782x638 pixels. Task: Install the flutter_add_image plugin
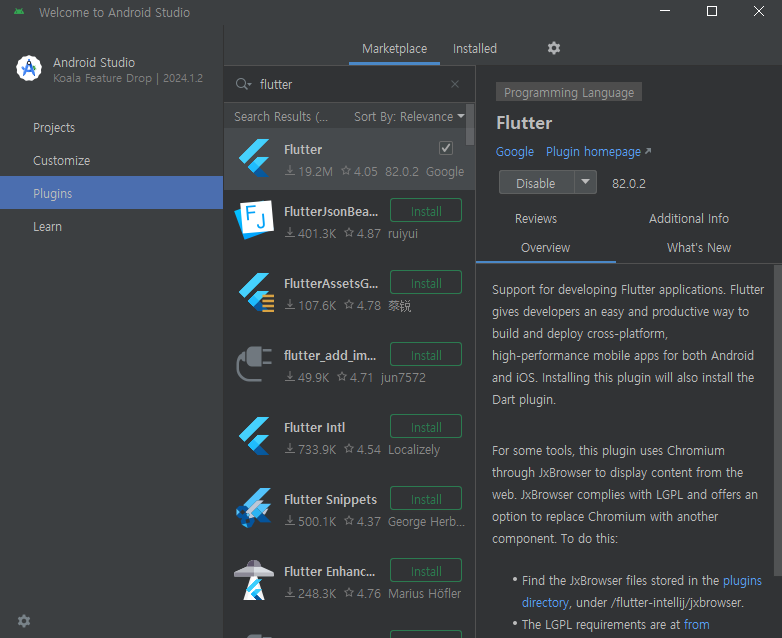426,355
